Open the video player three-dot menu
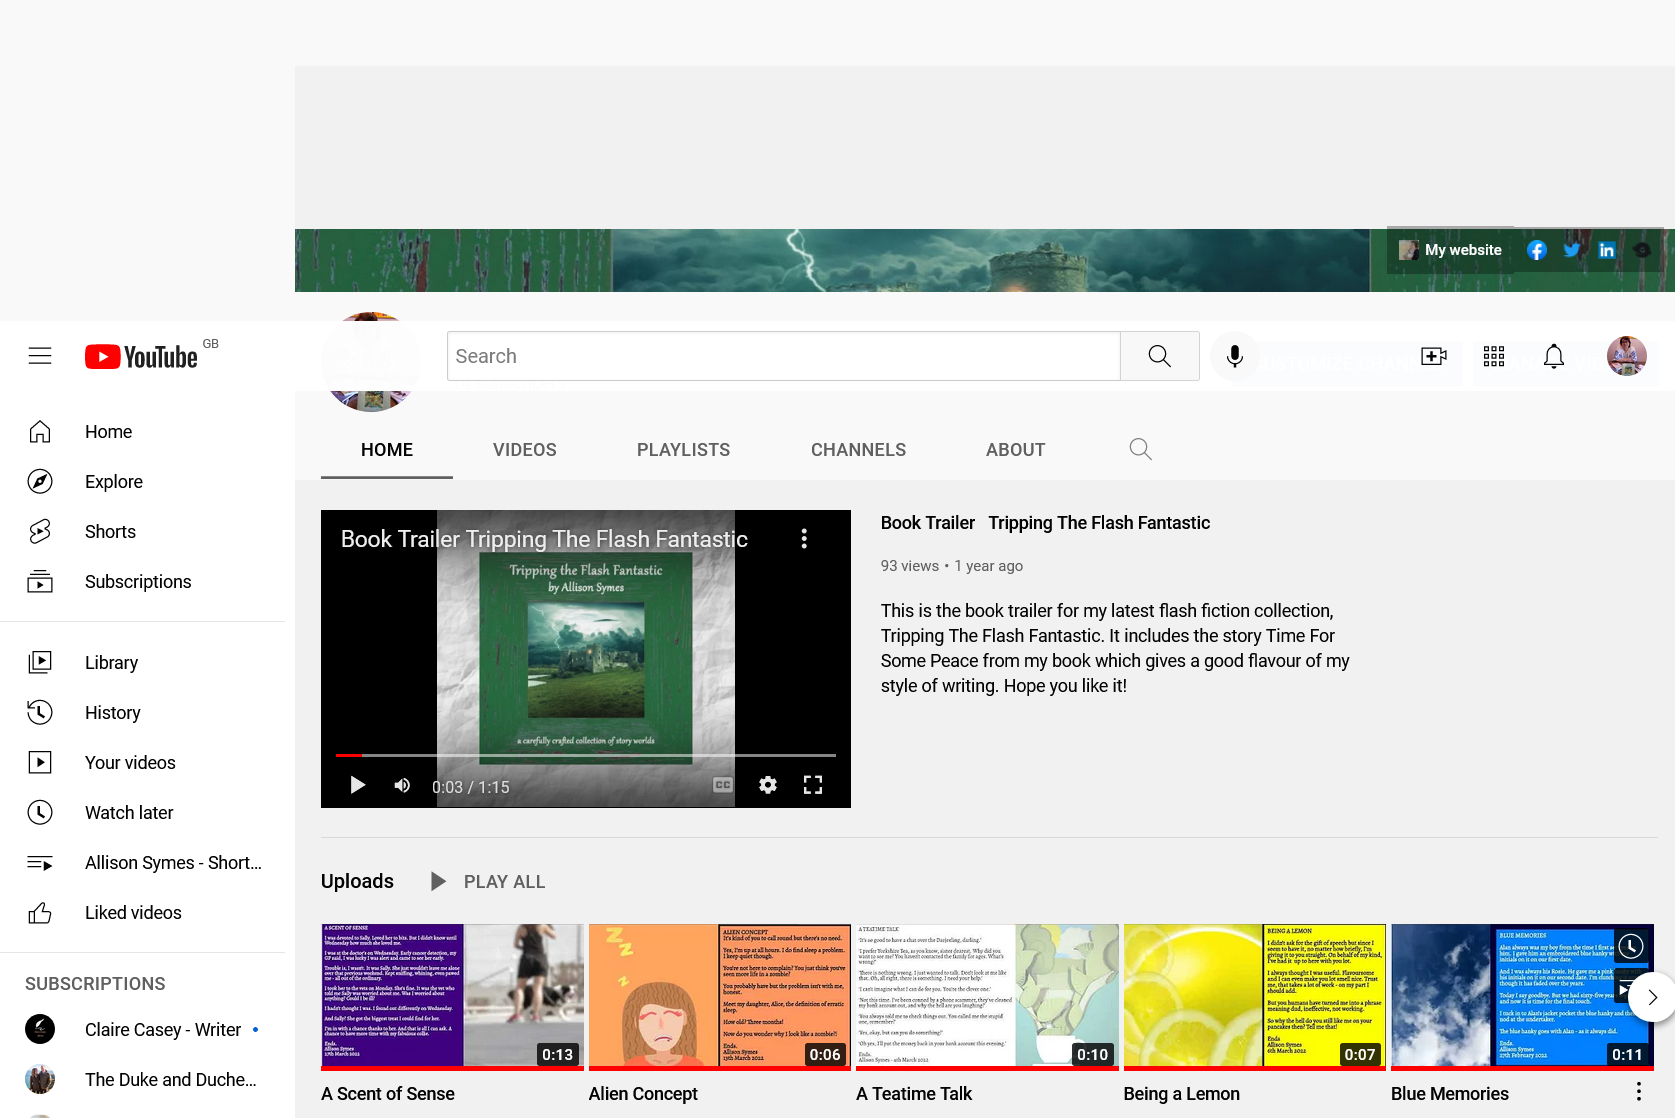Screen dimensions: 1675x1118 804,538
